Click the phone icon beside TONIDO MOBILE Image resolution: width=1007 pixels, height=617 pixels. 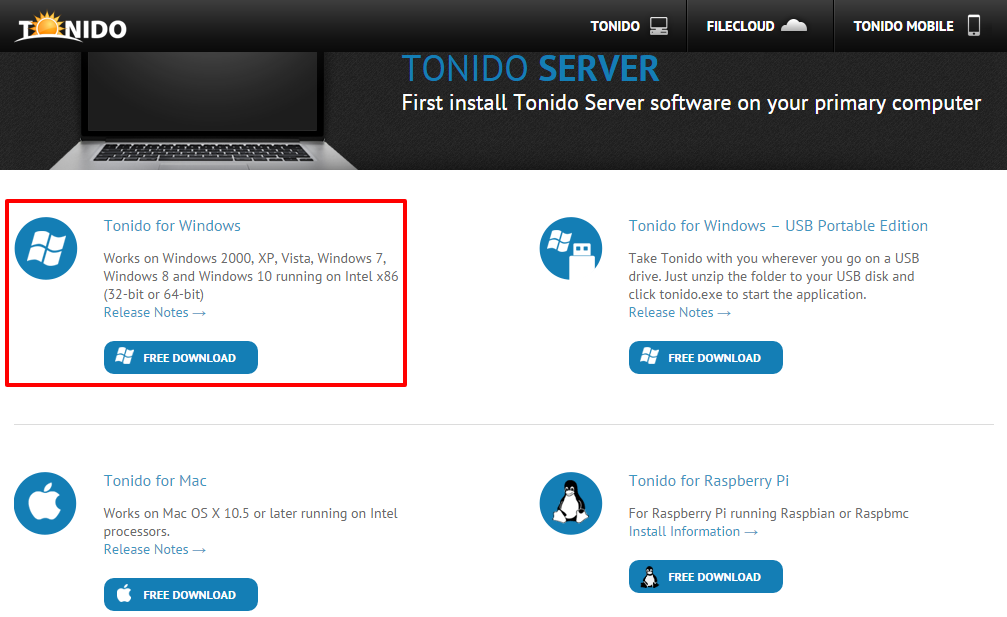974,26
